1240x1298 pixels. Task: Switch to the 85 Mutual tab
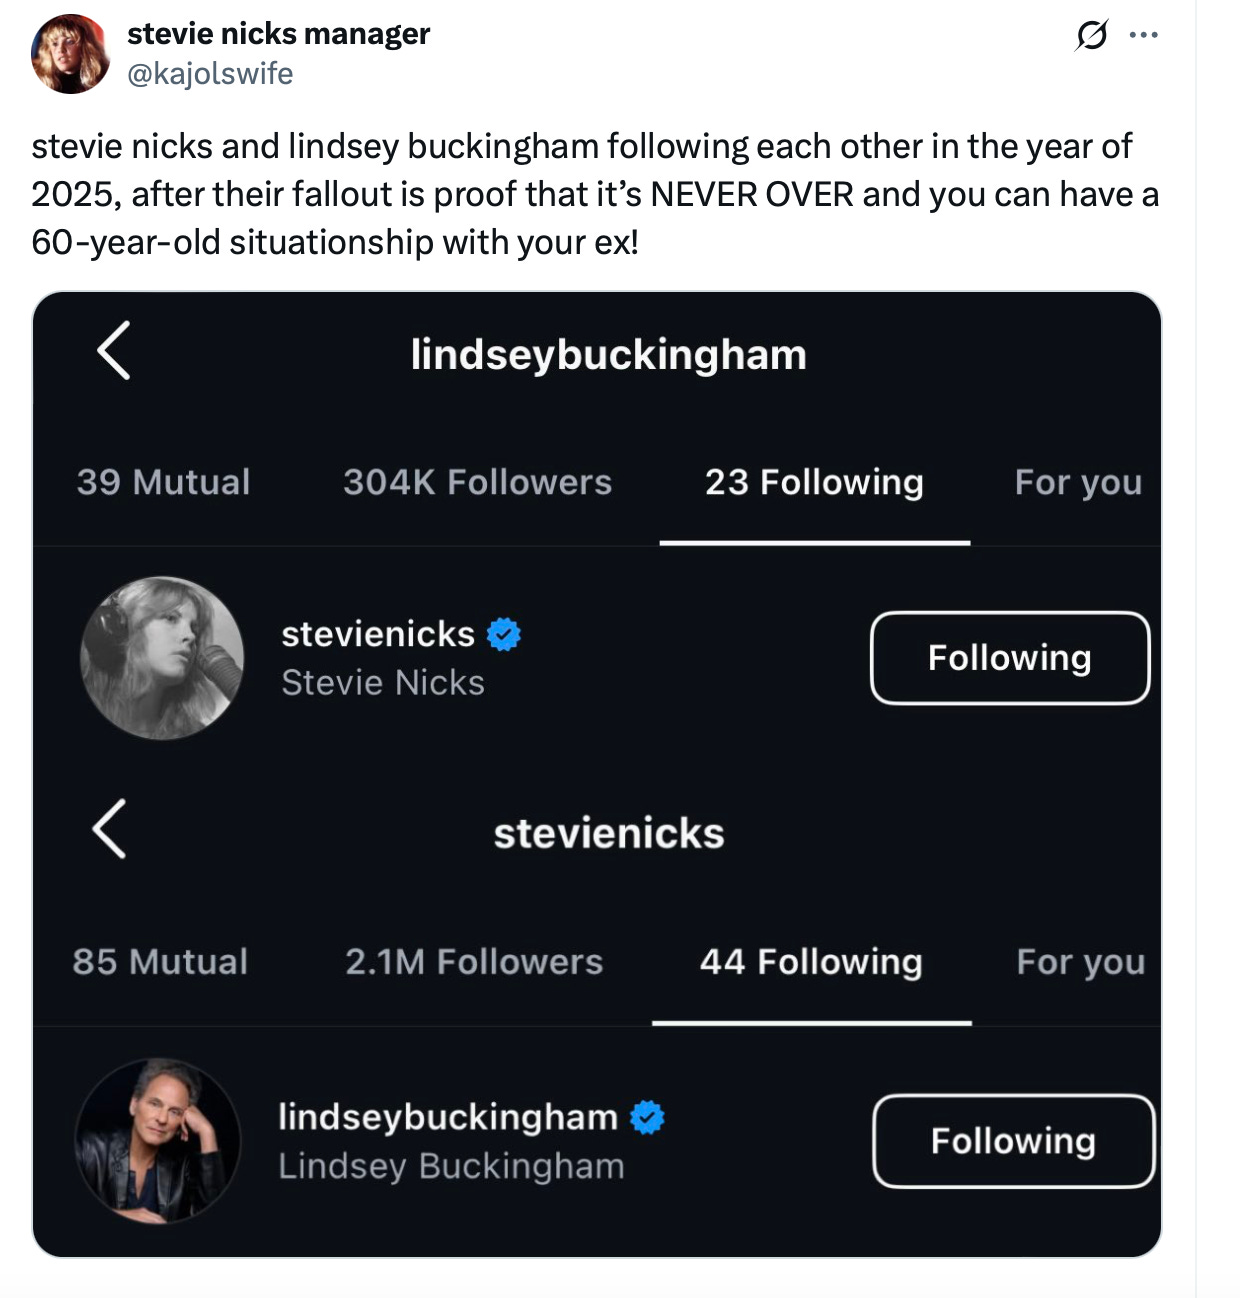(x=160, y=962)
